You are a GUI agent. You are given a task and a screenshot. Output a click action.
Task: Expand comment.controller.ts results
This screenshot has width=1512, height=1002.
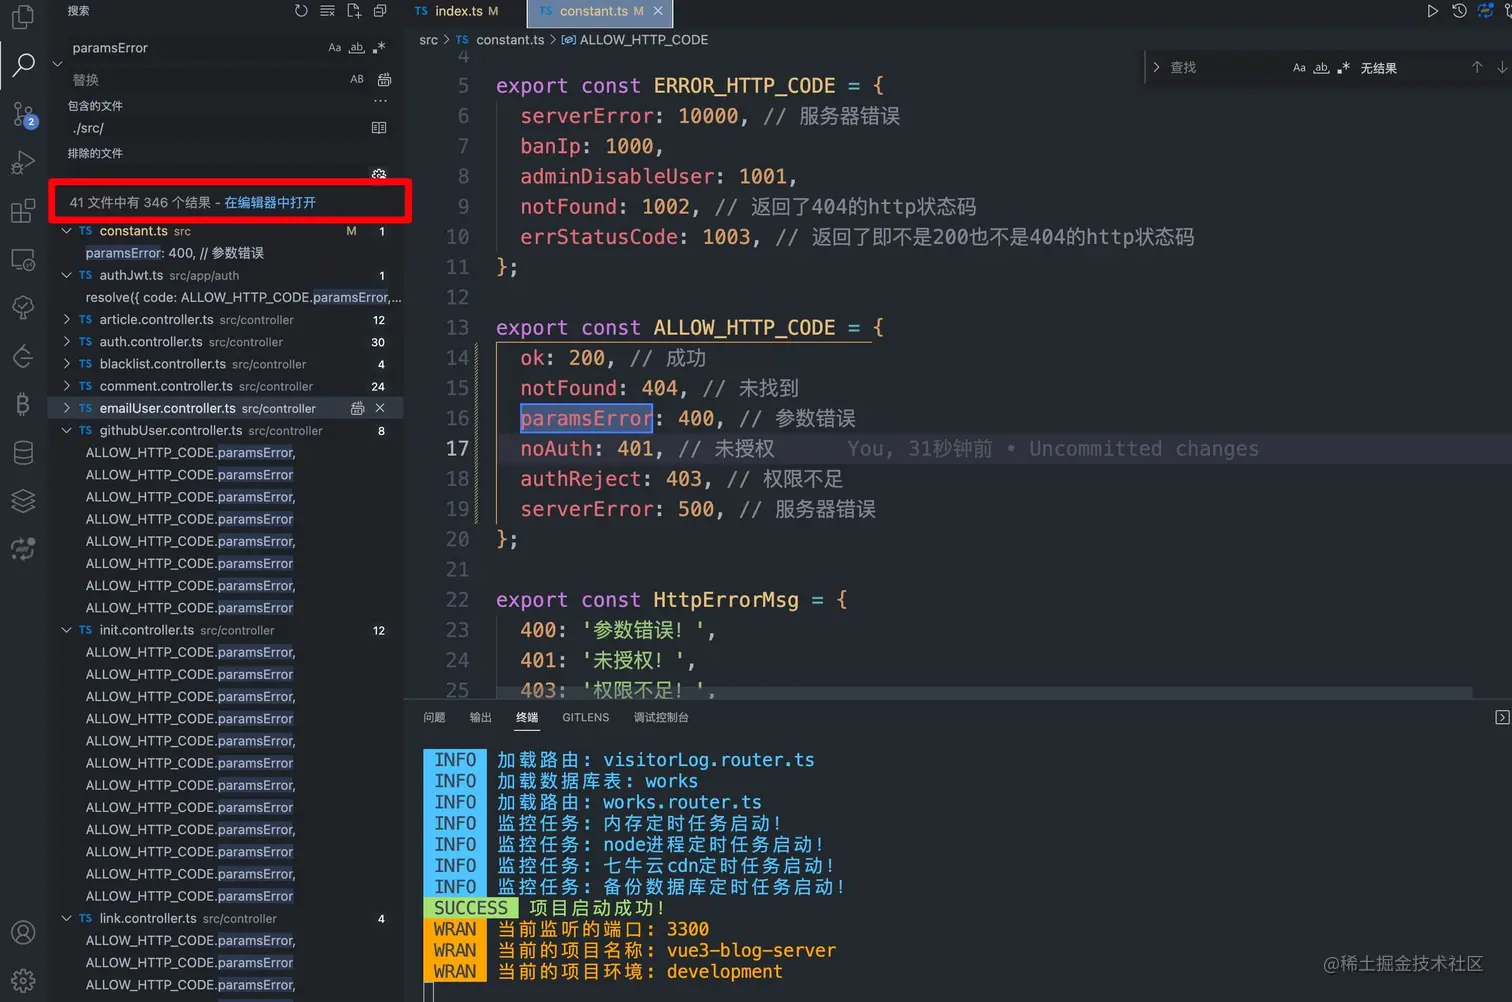pos(67,386)
